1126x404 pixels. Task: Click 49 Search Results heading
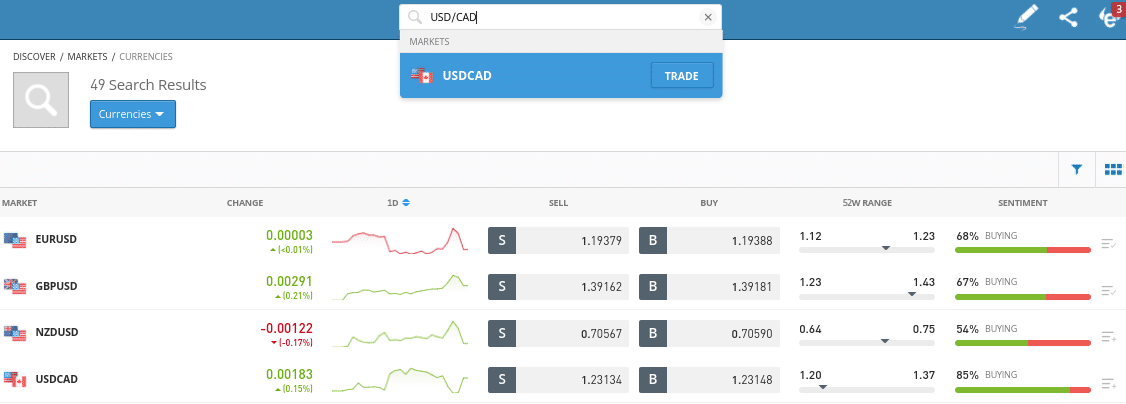(x=148, y=85)
